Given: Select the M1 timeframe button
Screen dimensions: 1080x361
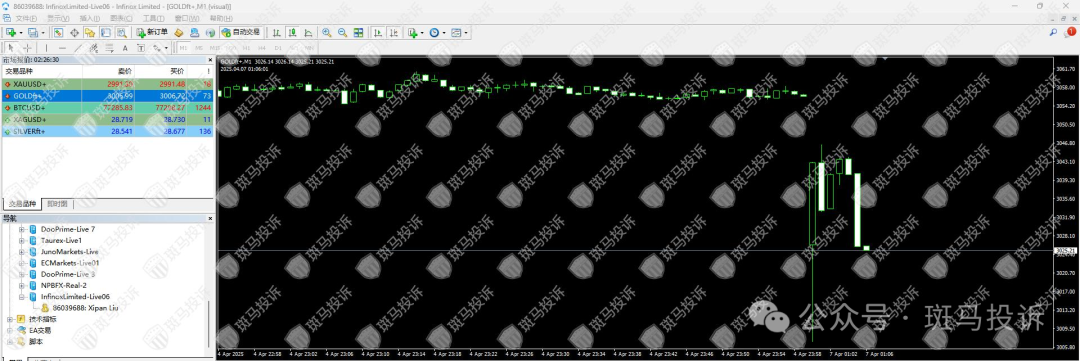Looking at the screenshot, I should pyautogui.click(x=183, y=48).
